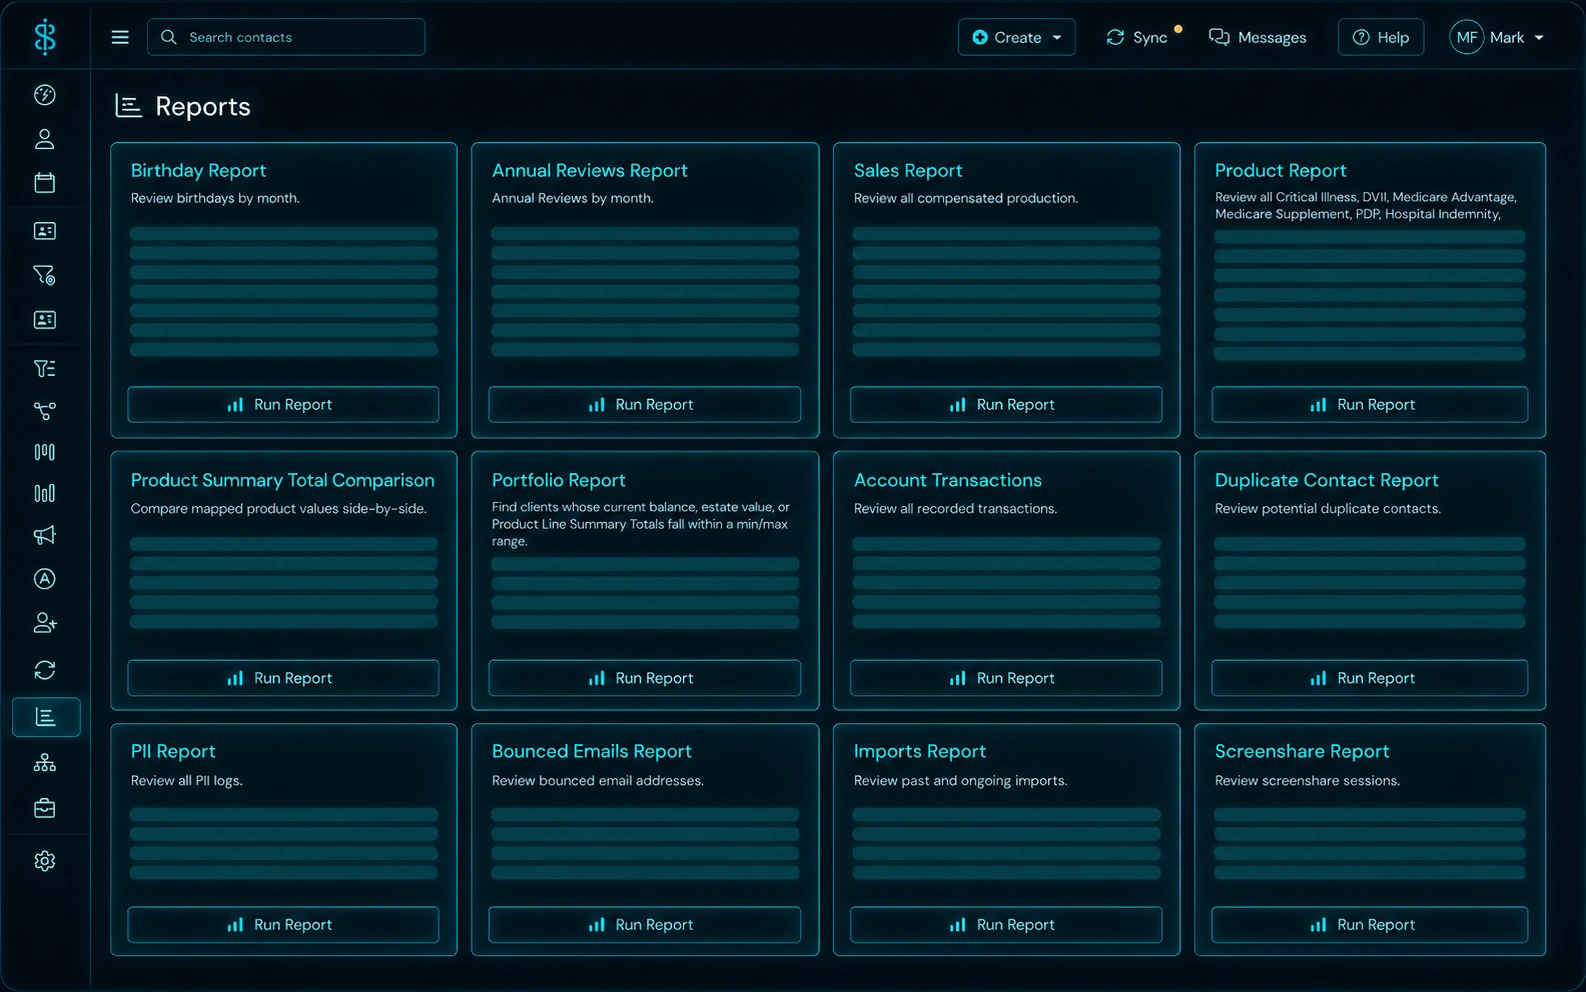Open the settings gear icon in sidebar
Screen dimensions: 1586x992
(x=44, y=861)
